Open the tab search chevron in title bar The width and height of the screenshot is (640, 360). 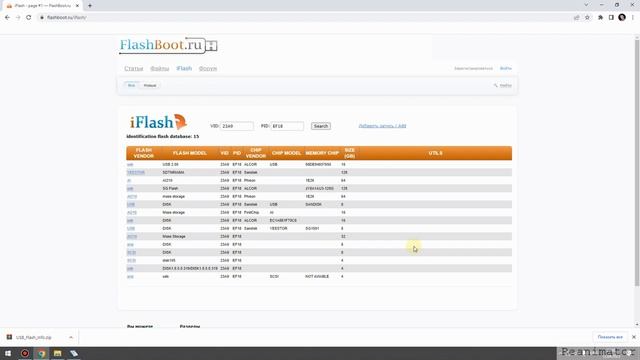pos(586,5)
